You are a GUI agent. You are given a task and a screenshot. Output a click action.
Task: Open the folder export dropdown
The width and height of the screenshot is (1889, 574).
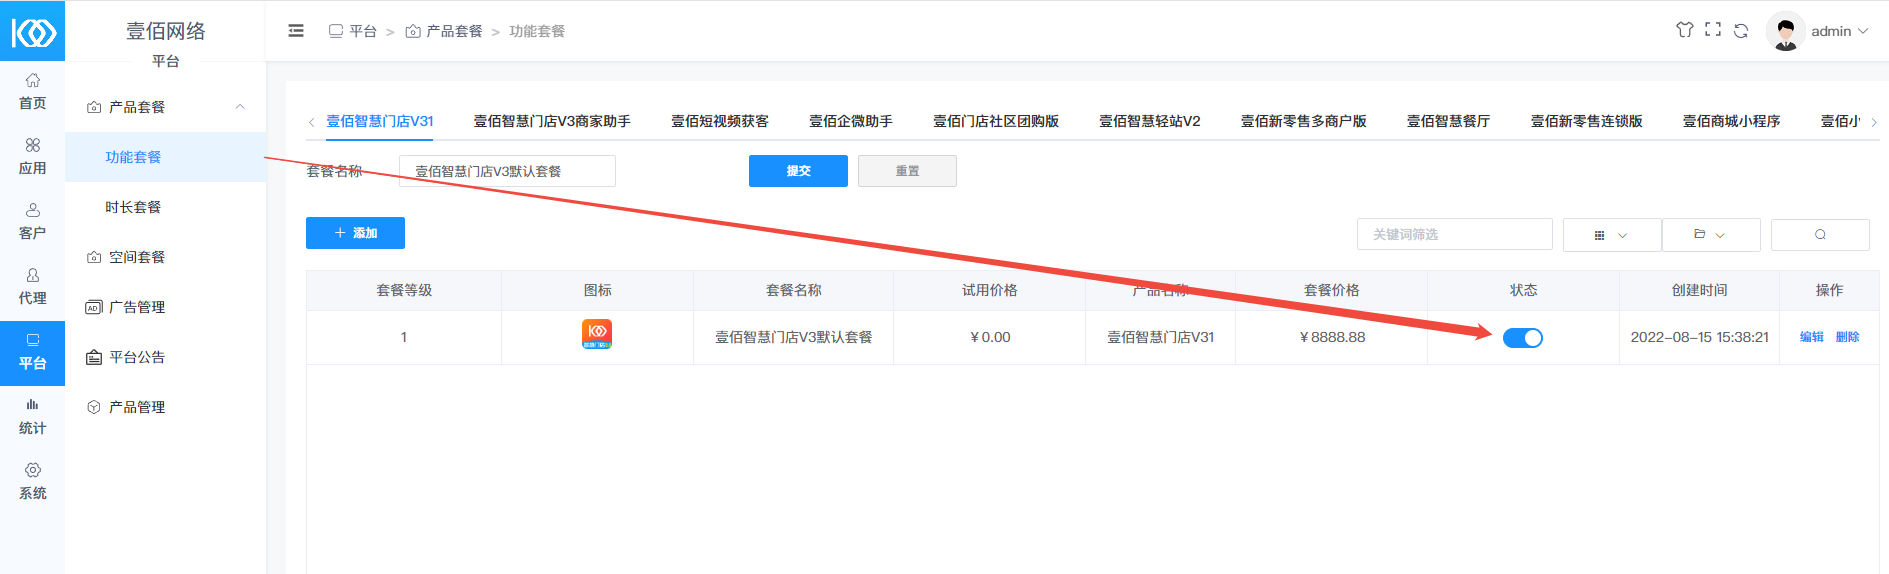pyautogui.click(x=1710, y=235)
